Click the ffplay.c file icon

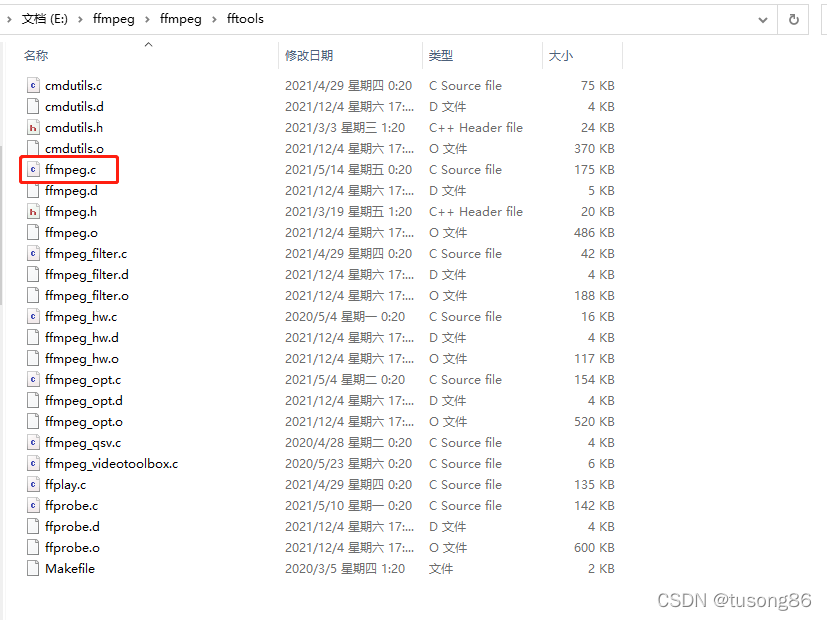(33, 485)
